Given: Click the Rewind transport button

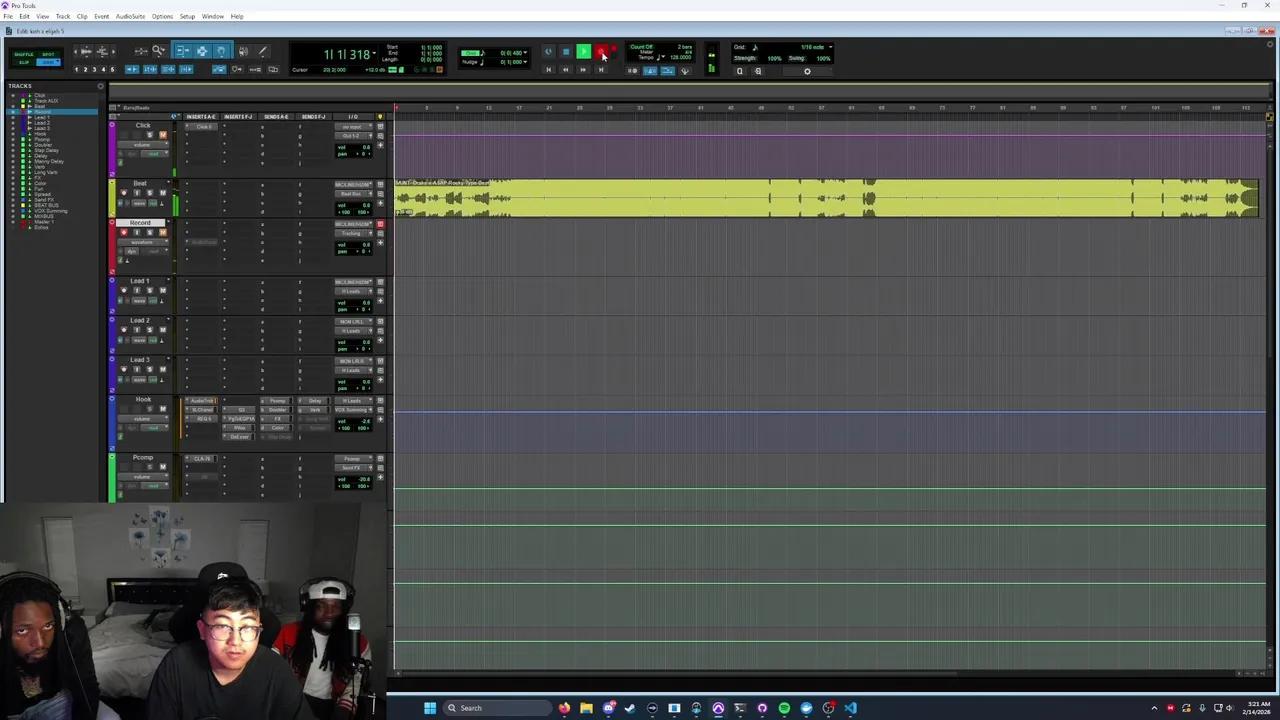Looking at the screenshot, I should pyautogui.click(x=566, y=70).
